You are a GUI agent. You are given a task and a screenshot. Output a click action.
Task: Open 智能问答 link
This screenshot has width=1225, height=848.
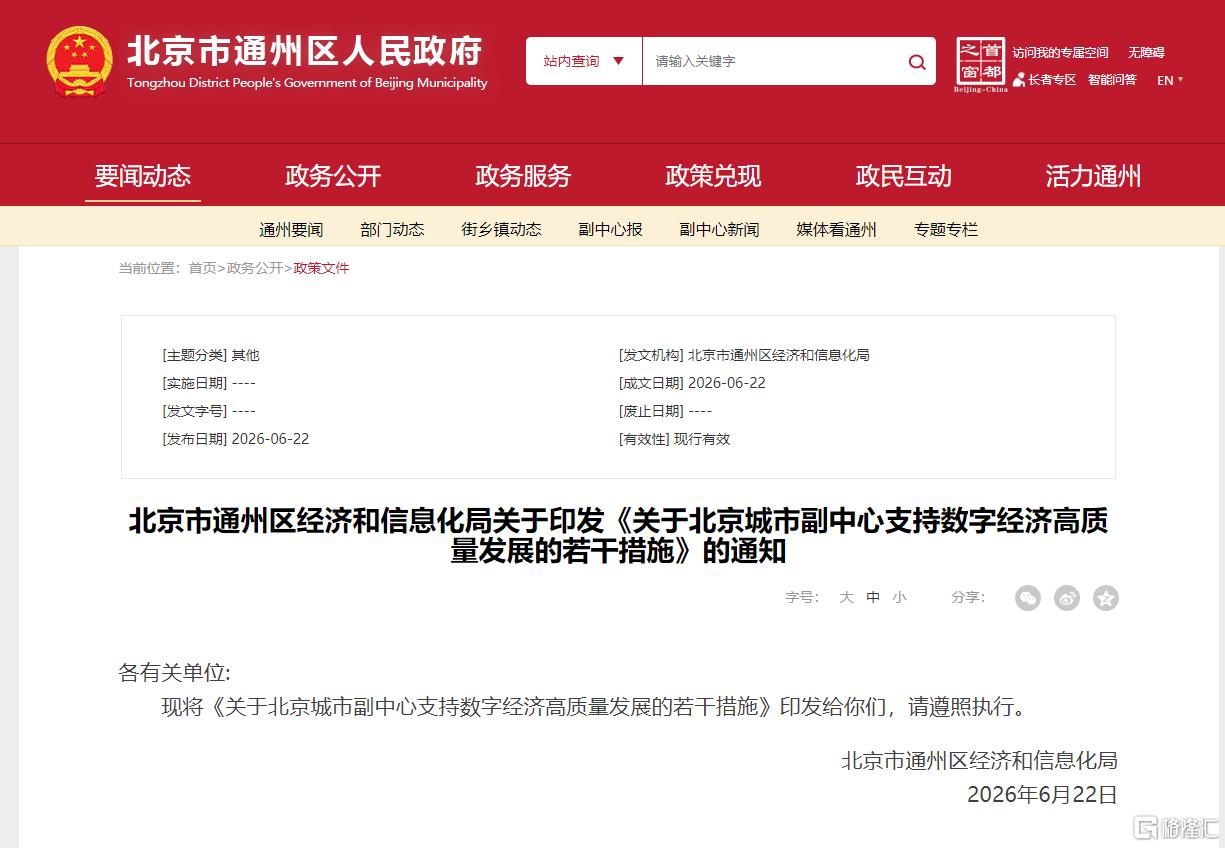click(1112, 80)
